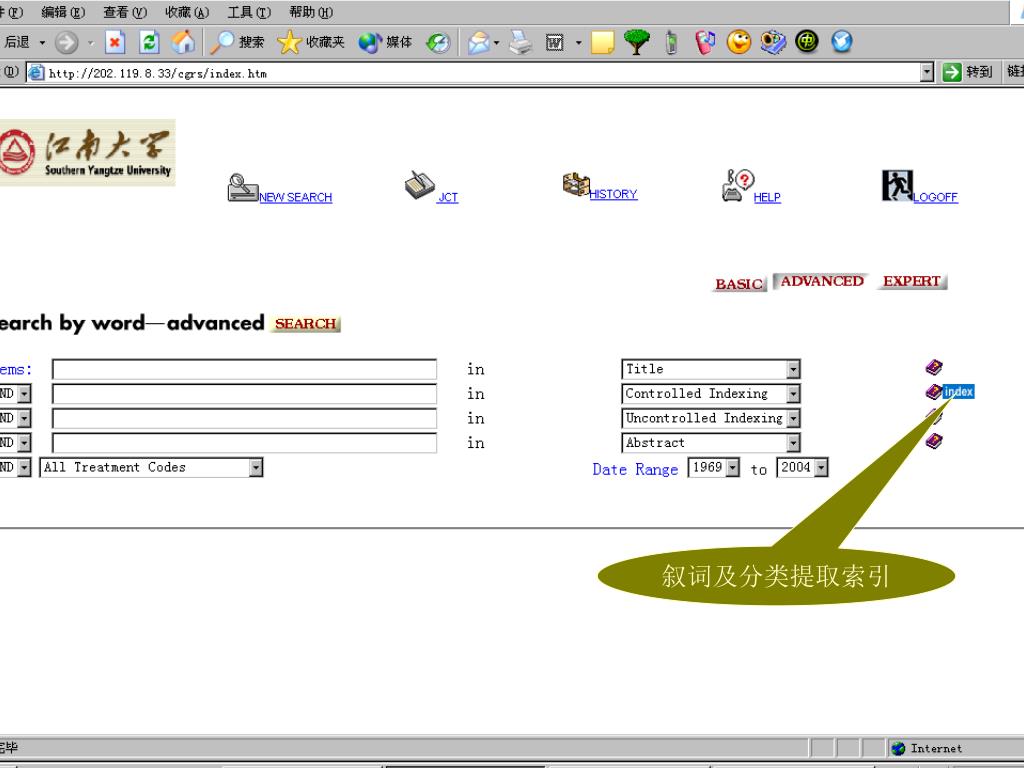Click the black-yellow round toolbar icon
Viewport: 1024px width, 768px height.
pyautogui.click(x=807, y=42)
